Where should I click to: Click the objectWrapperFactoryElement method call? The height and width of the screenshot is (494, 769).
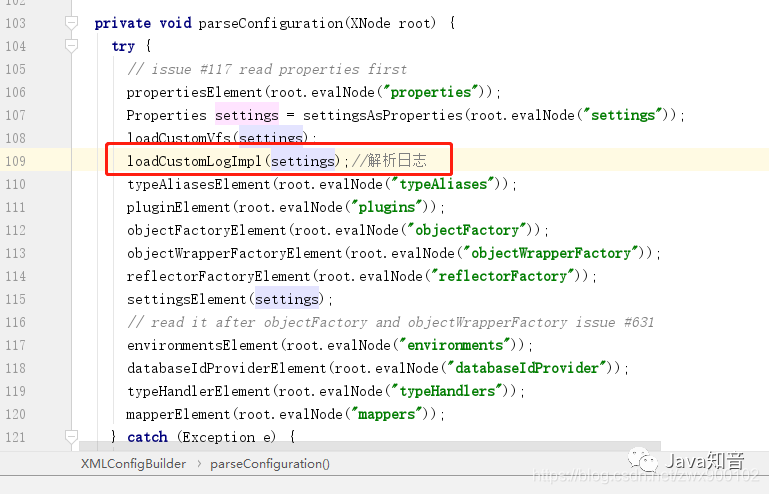click(x=234, y=253)
